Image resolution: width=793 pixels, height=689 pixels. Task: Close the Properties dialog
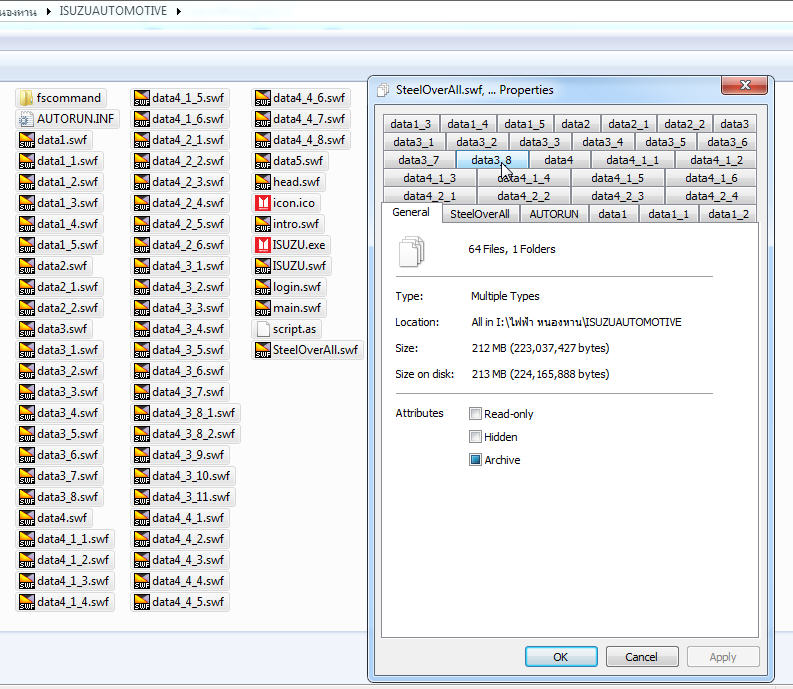[744, 85]
